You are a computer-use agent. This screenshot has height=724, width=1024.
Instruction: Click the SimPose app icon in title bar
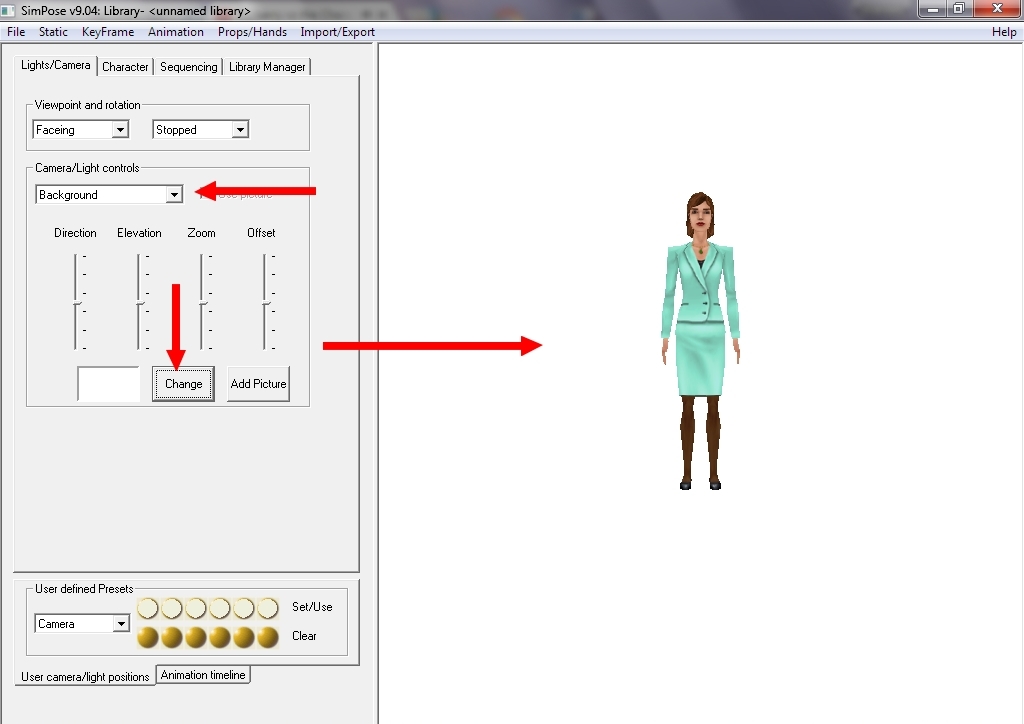click(x=10, y=11)
